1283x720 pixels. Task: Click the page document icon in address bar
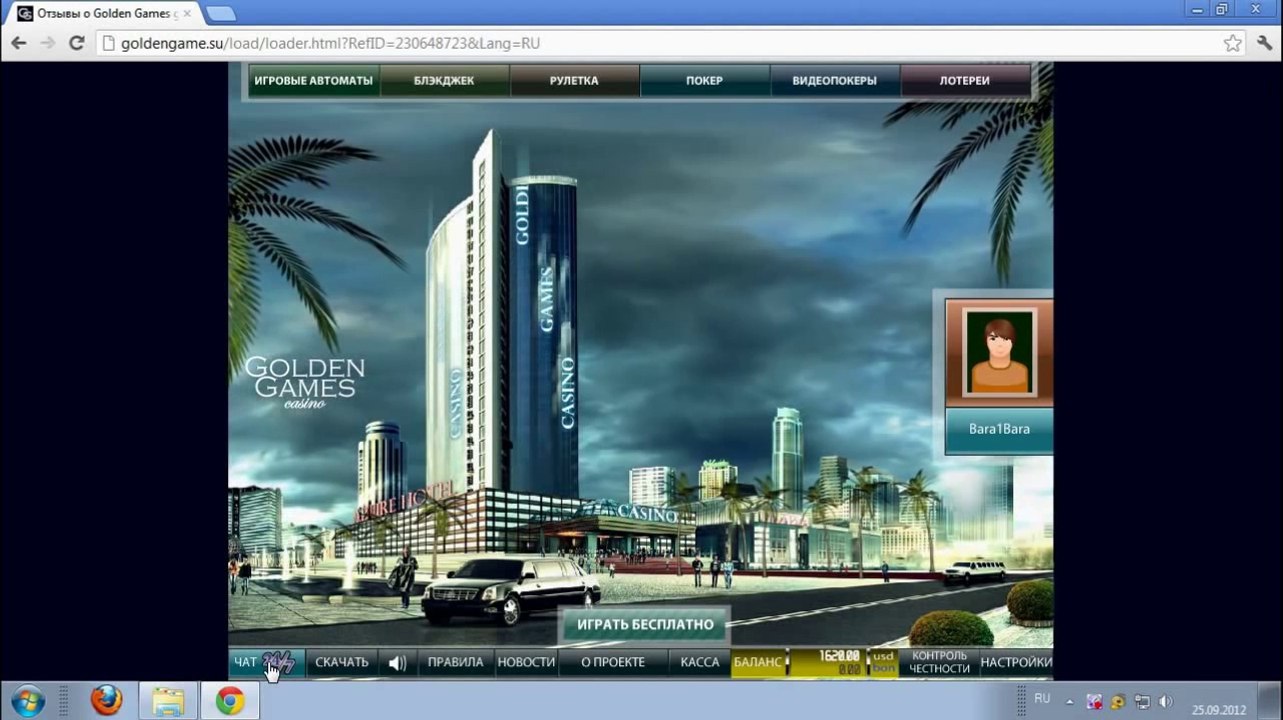pyautogui.click(x=110, y=44)
